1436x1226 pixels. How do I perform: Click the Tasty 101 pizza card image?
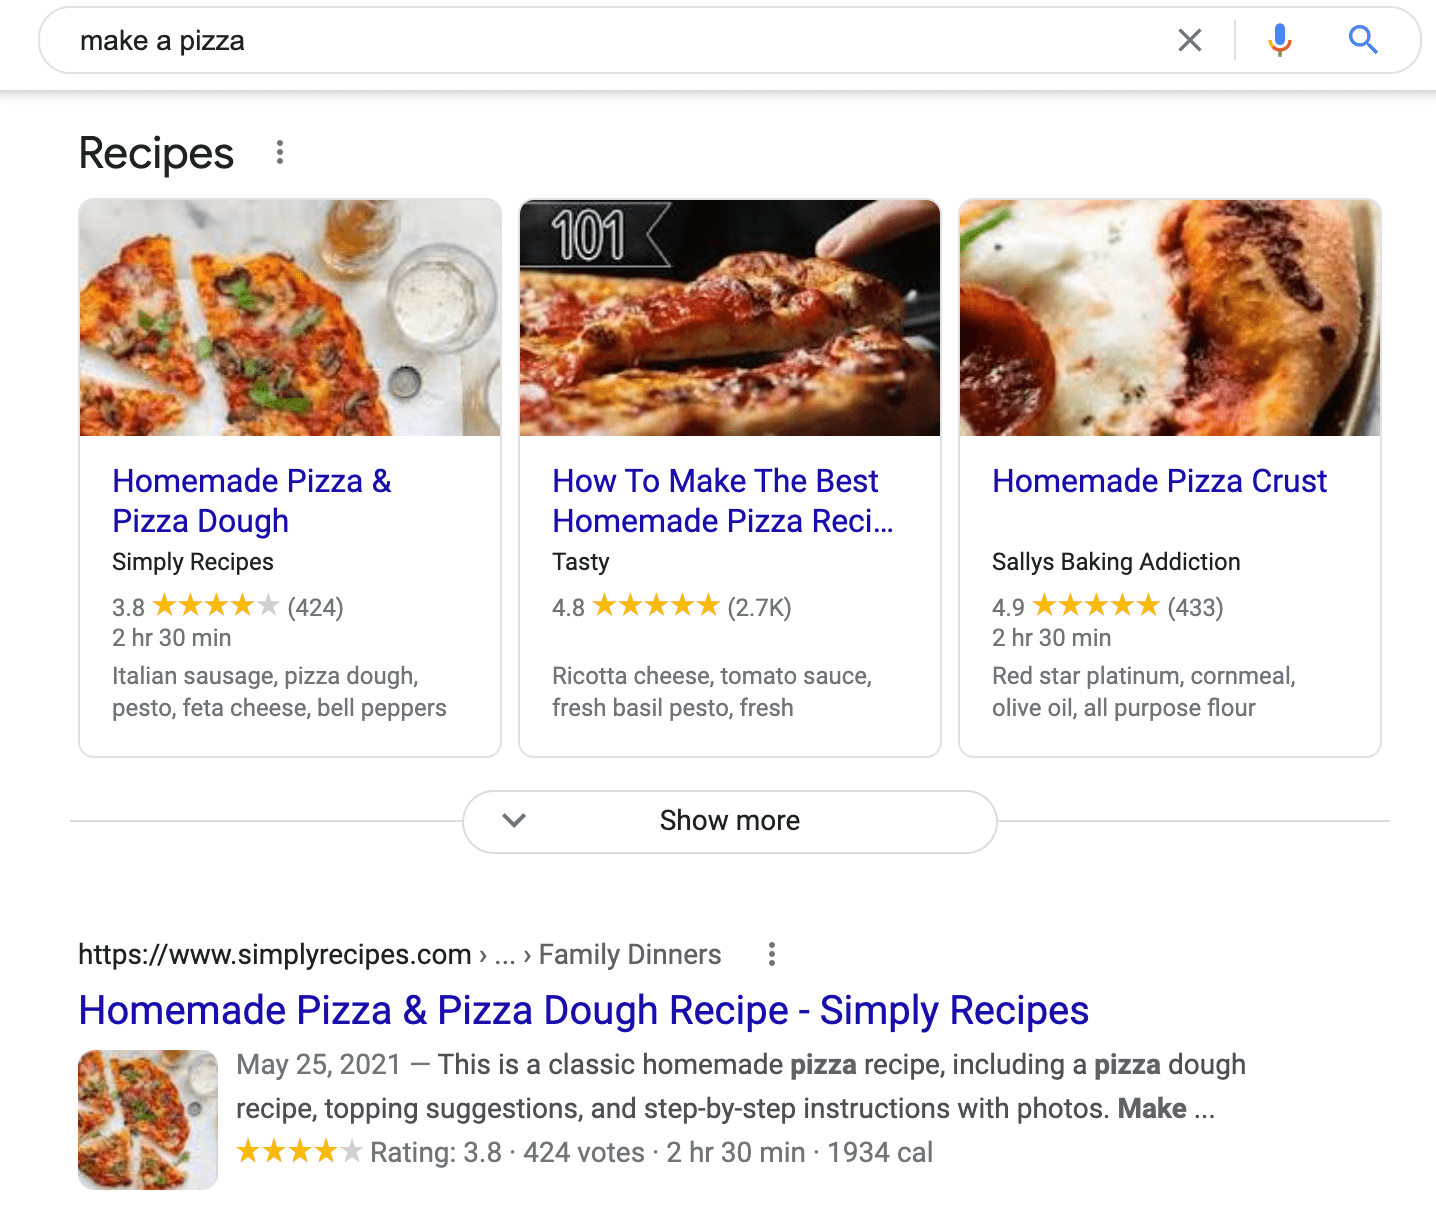tap(730, 318)
